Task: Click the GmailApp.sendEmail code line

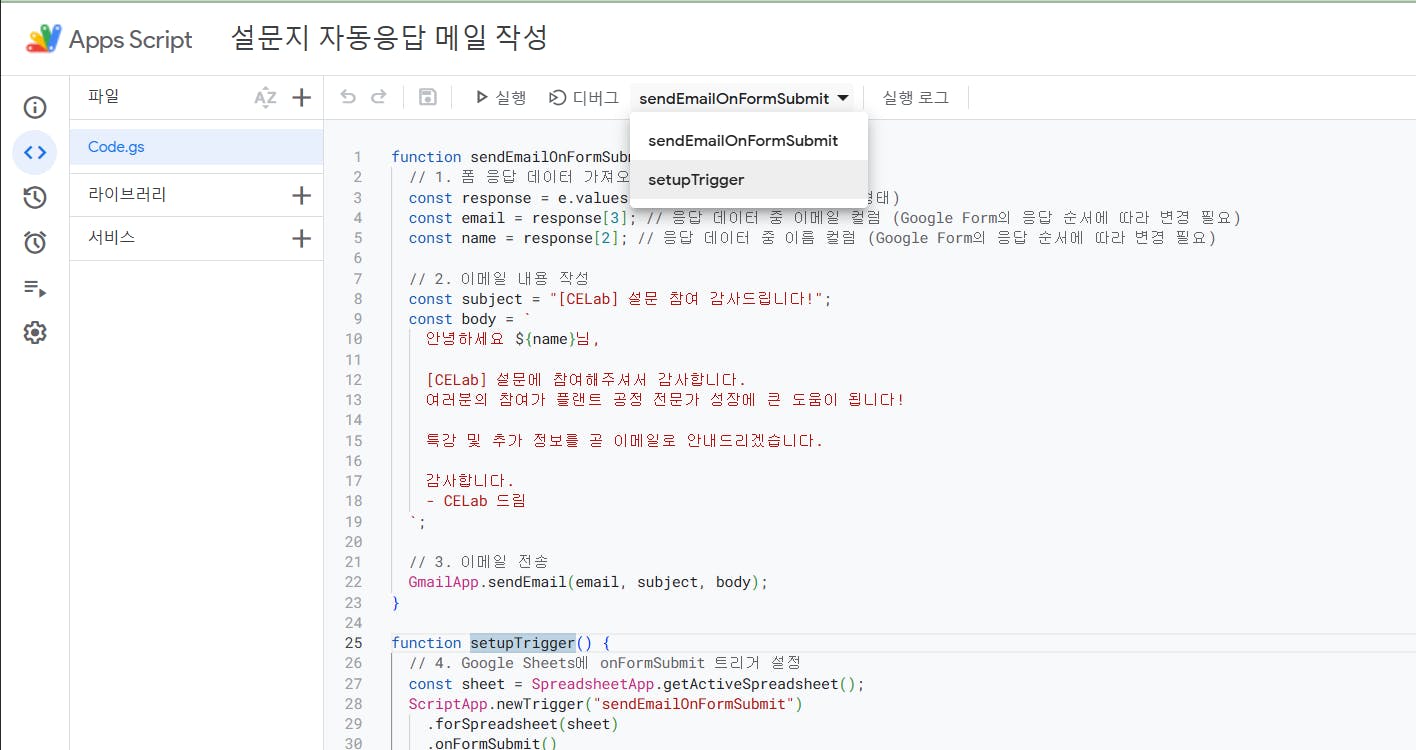Action: (x=588, y=582)
